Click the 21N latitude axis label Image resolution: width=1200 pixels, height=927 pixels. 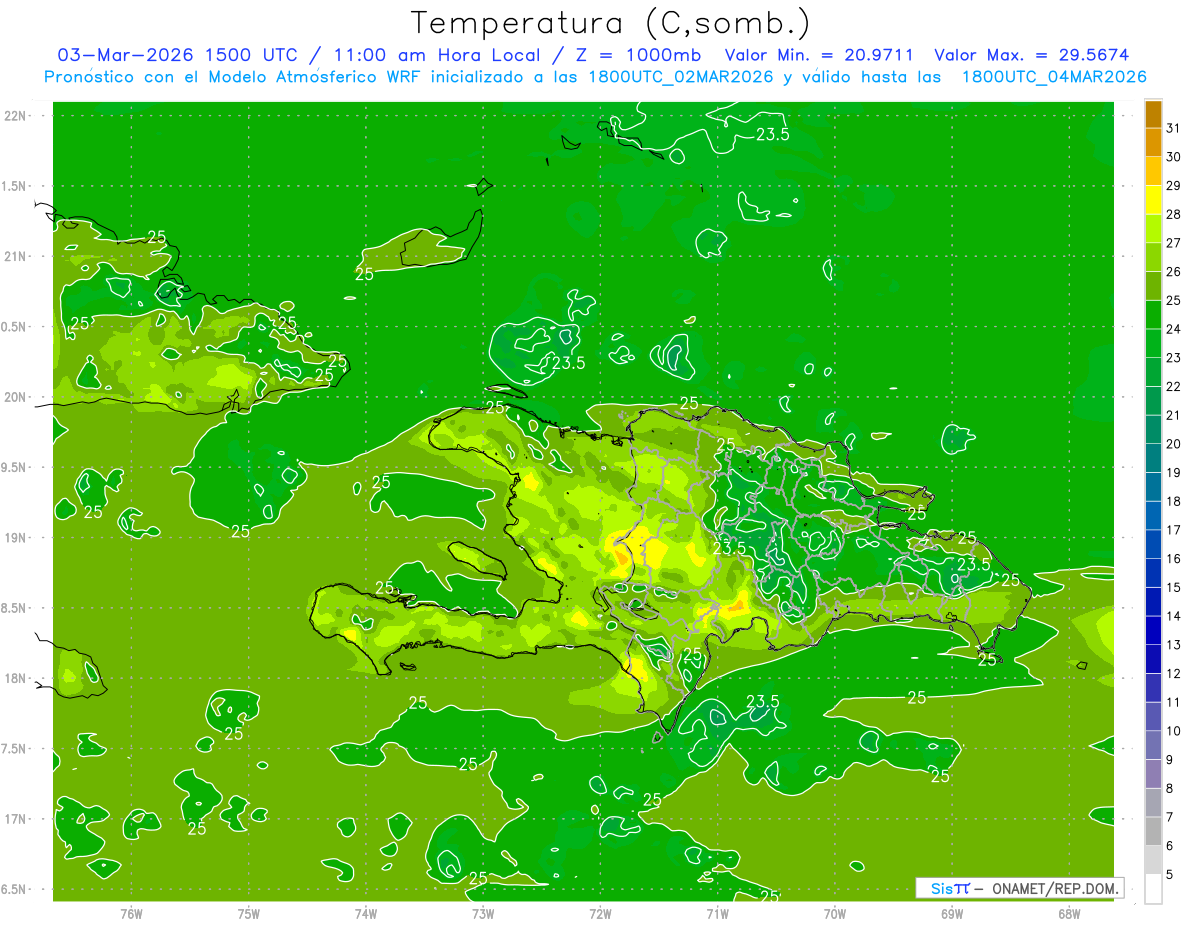point(15,256)
